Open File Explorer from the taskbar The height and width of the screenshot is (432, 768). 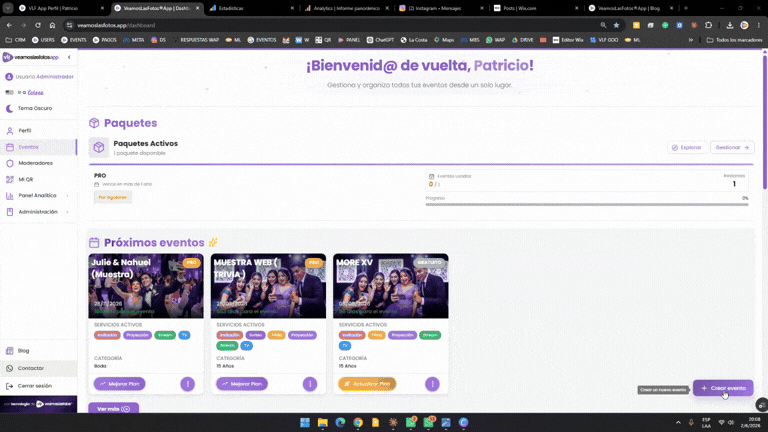(x=322, y=422)
